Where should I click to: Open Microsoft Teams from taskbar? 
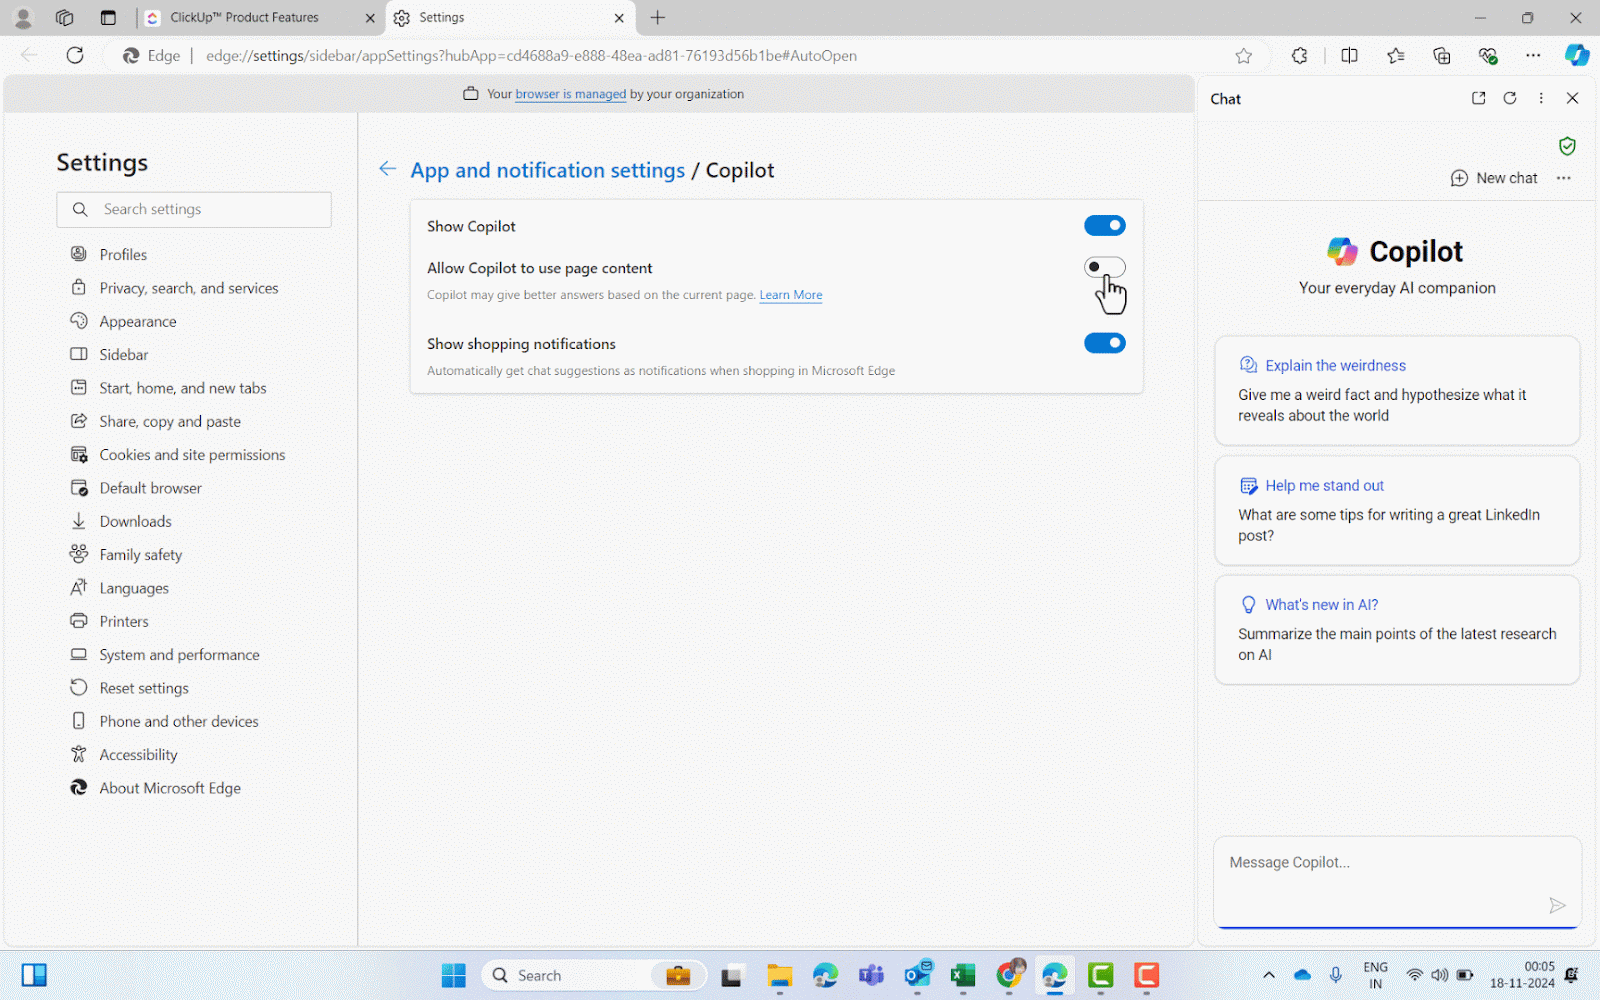(871, 975)
